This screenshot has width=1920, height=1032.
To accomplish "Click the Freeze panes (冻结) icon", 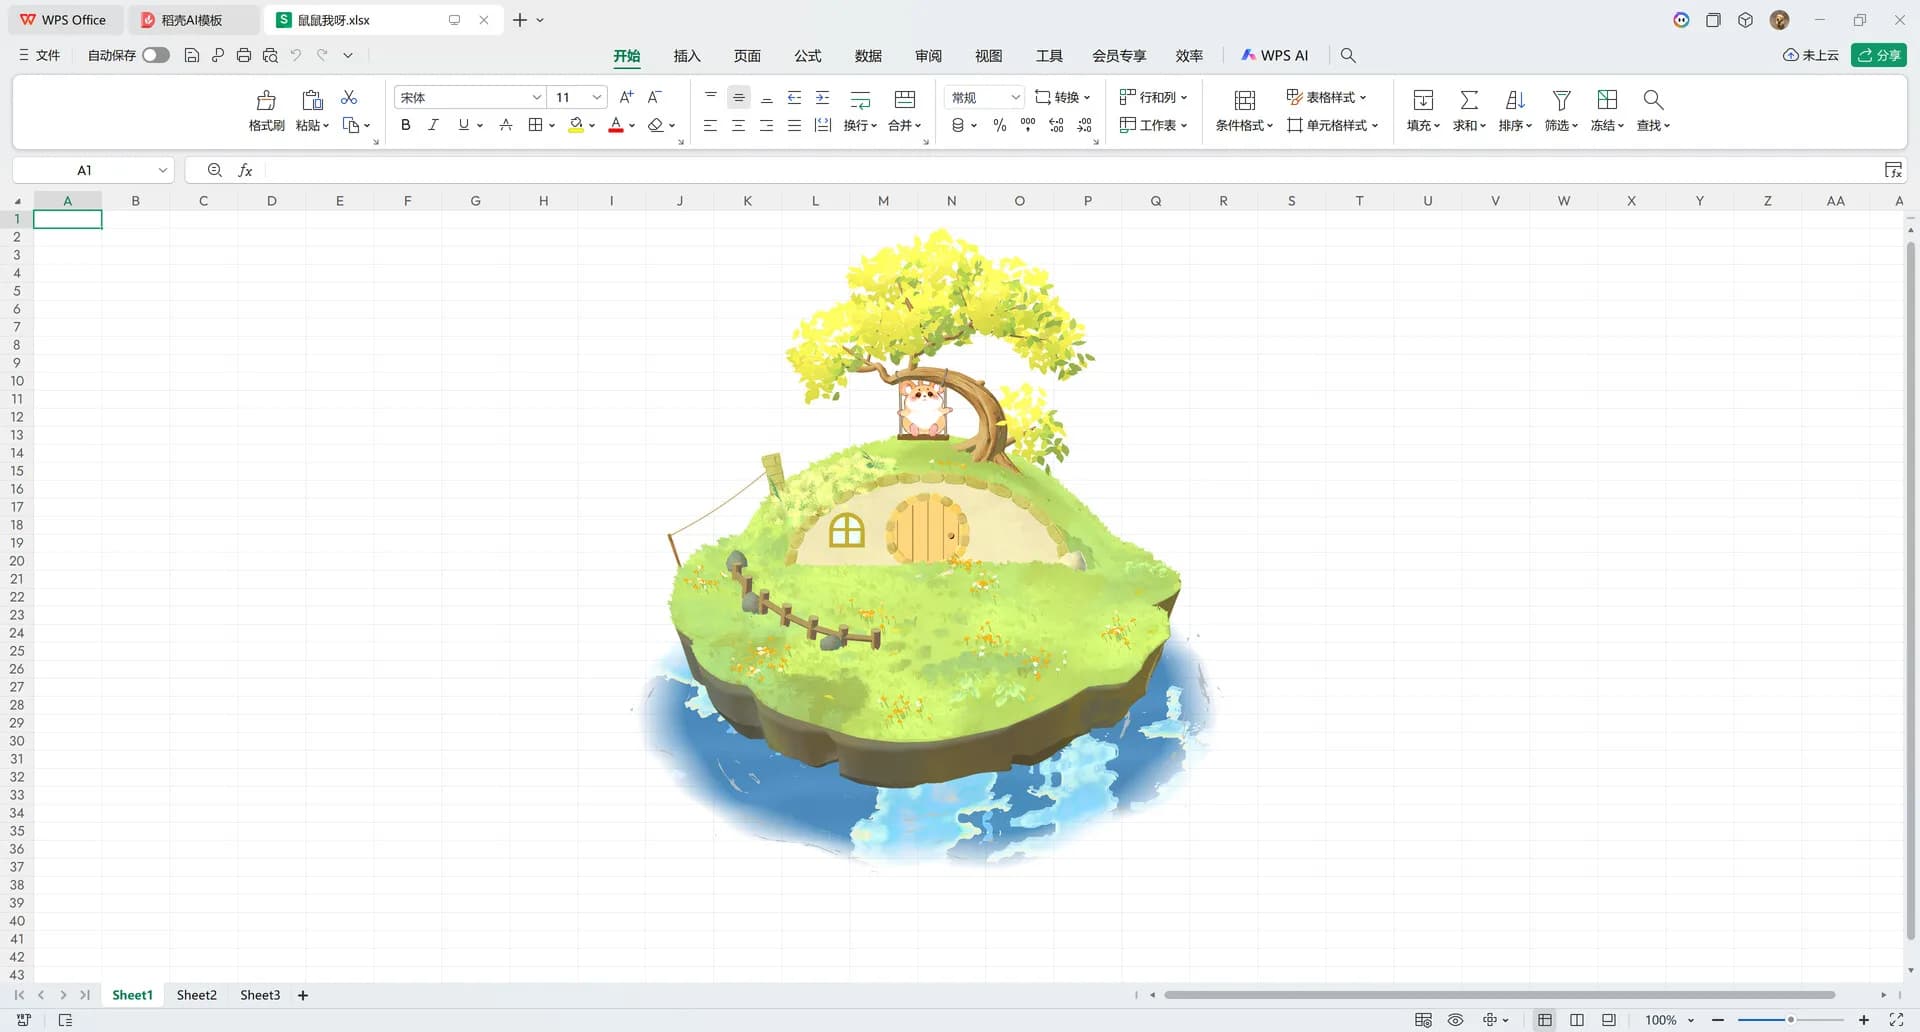I will point(1606,100).
